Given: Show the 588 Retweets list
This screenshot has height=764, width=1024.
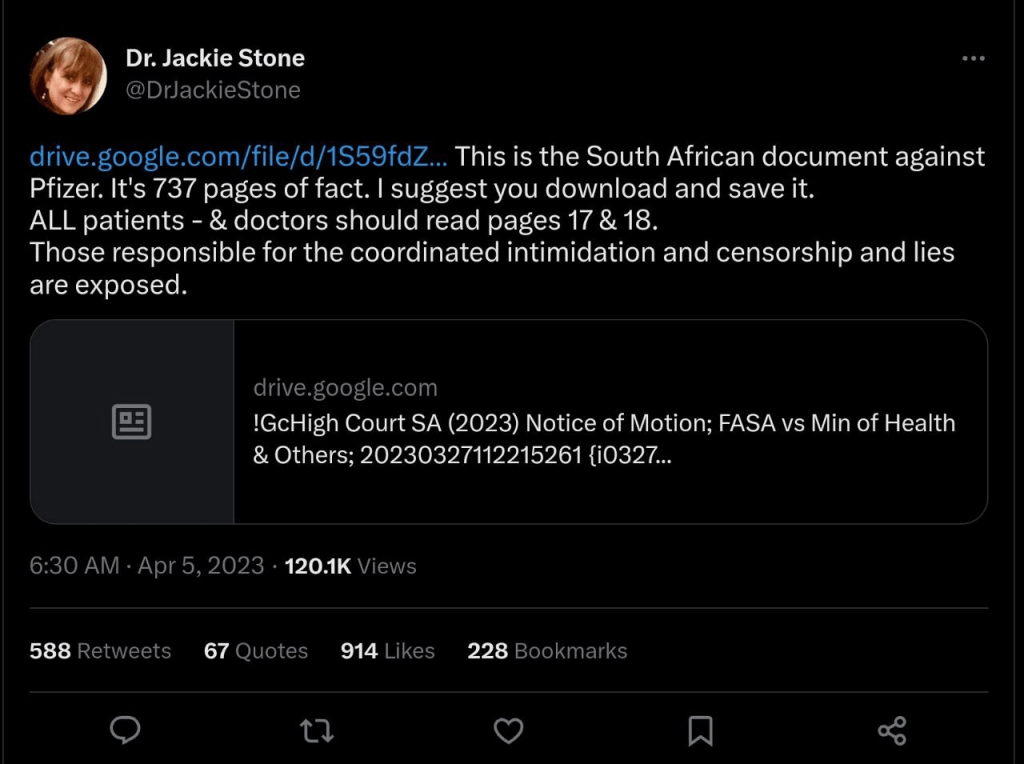Looking at the screenshot, I should point(100,651).
